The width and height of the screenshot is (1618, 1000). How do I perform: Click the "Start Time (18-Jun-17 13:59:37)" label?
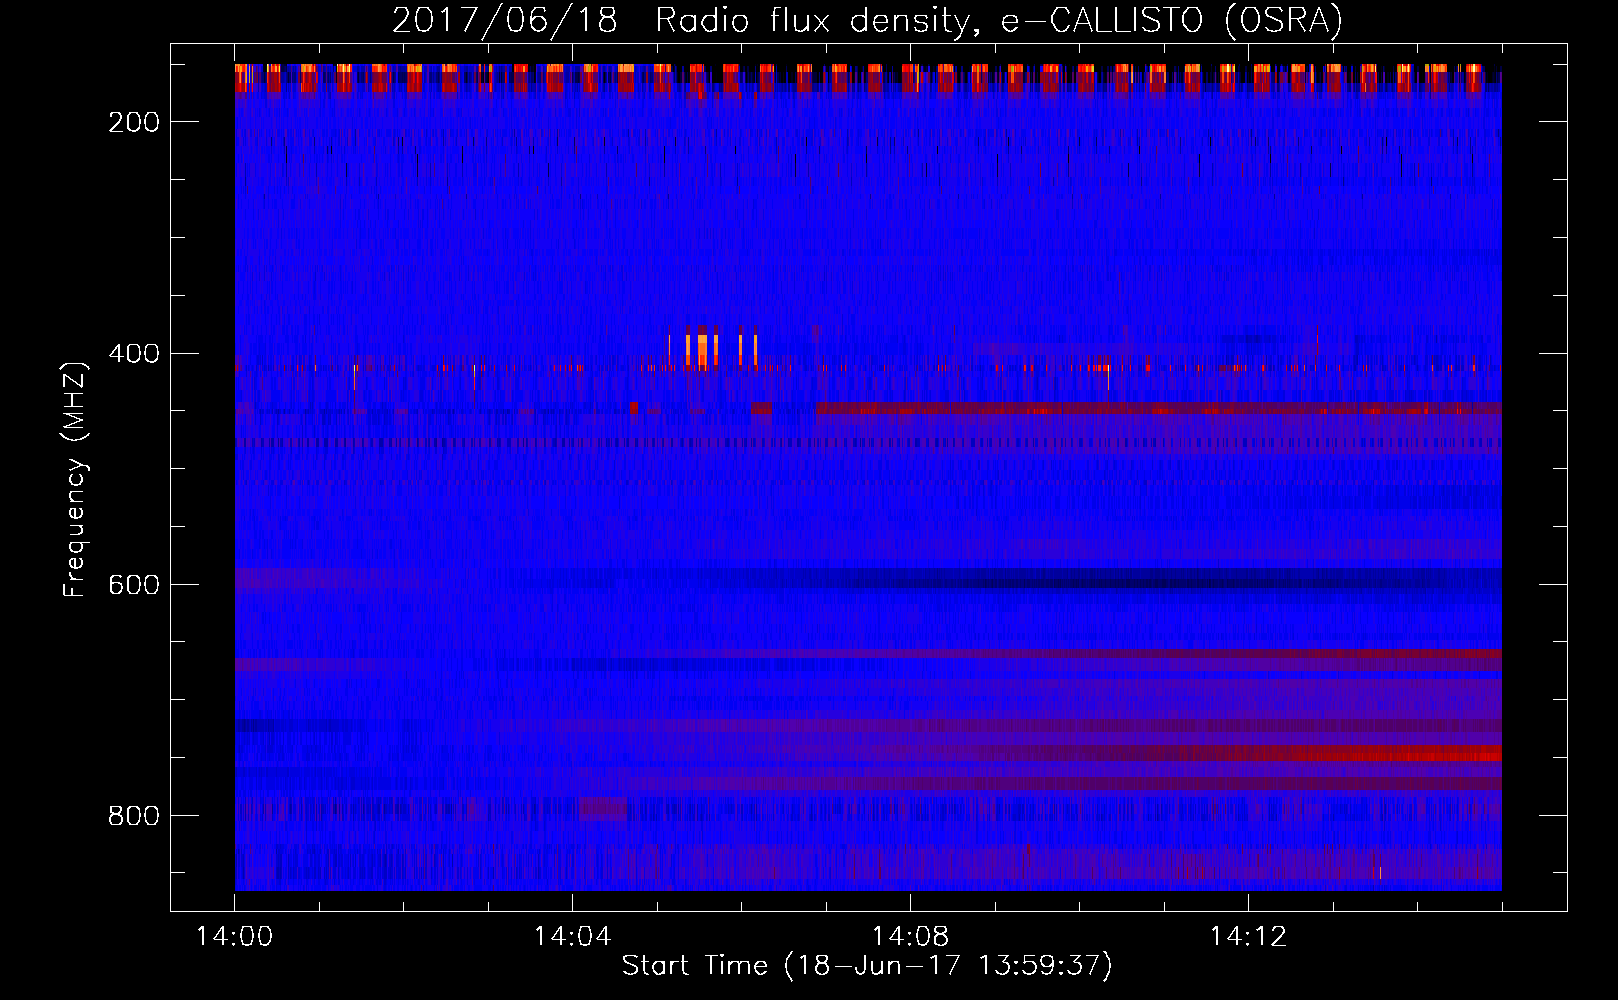[x=867, y=966]
